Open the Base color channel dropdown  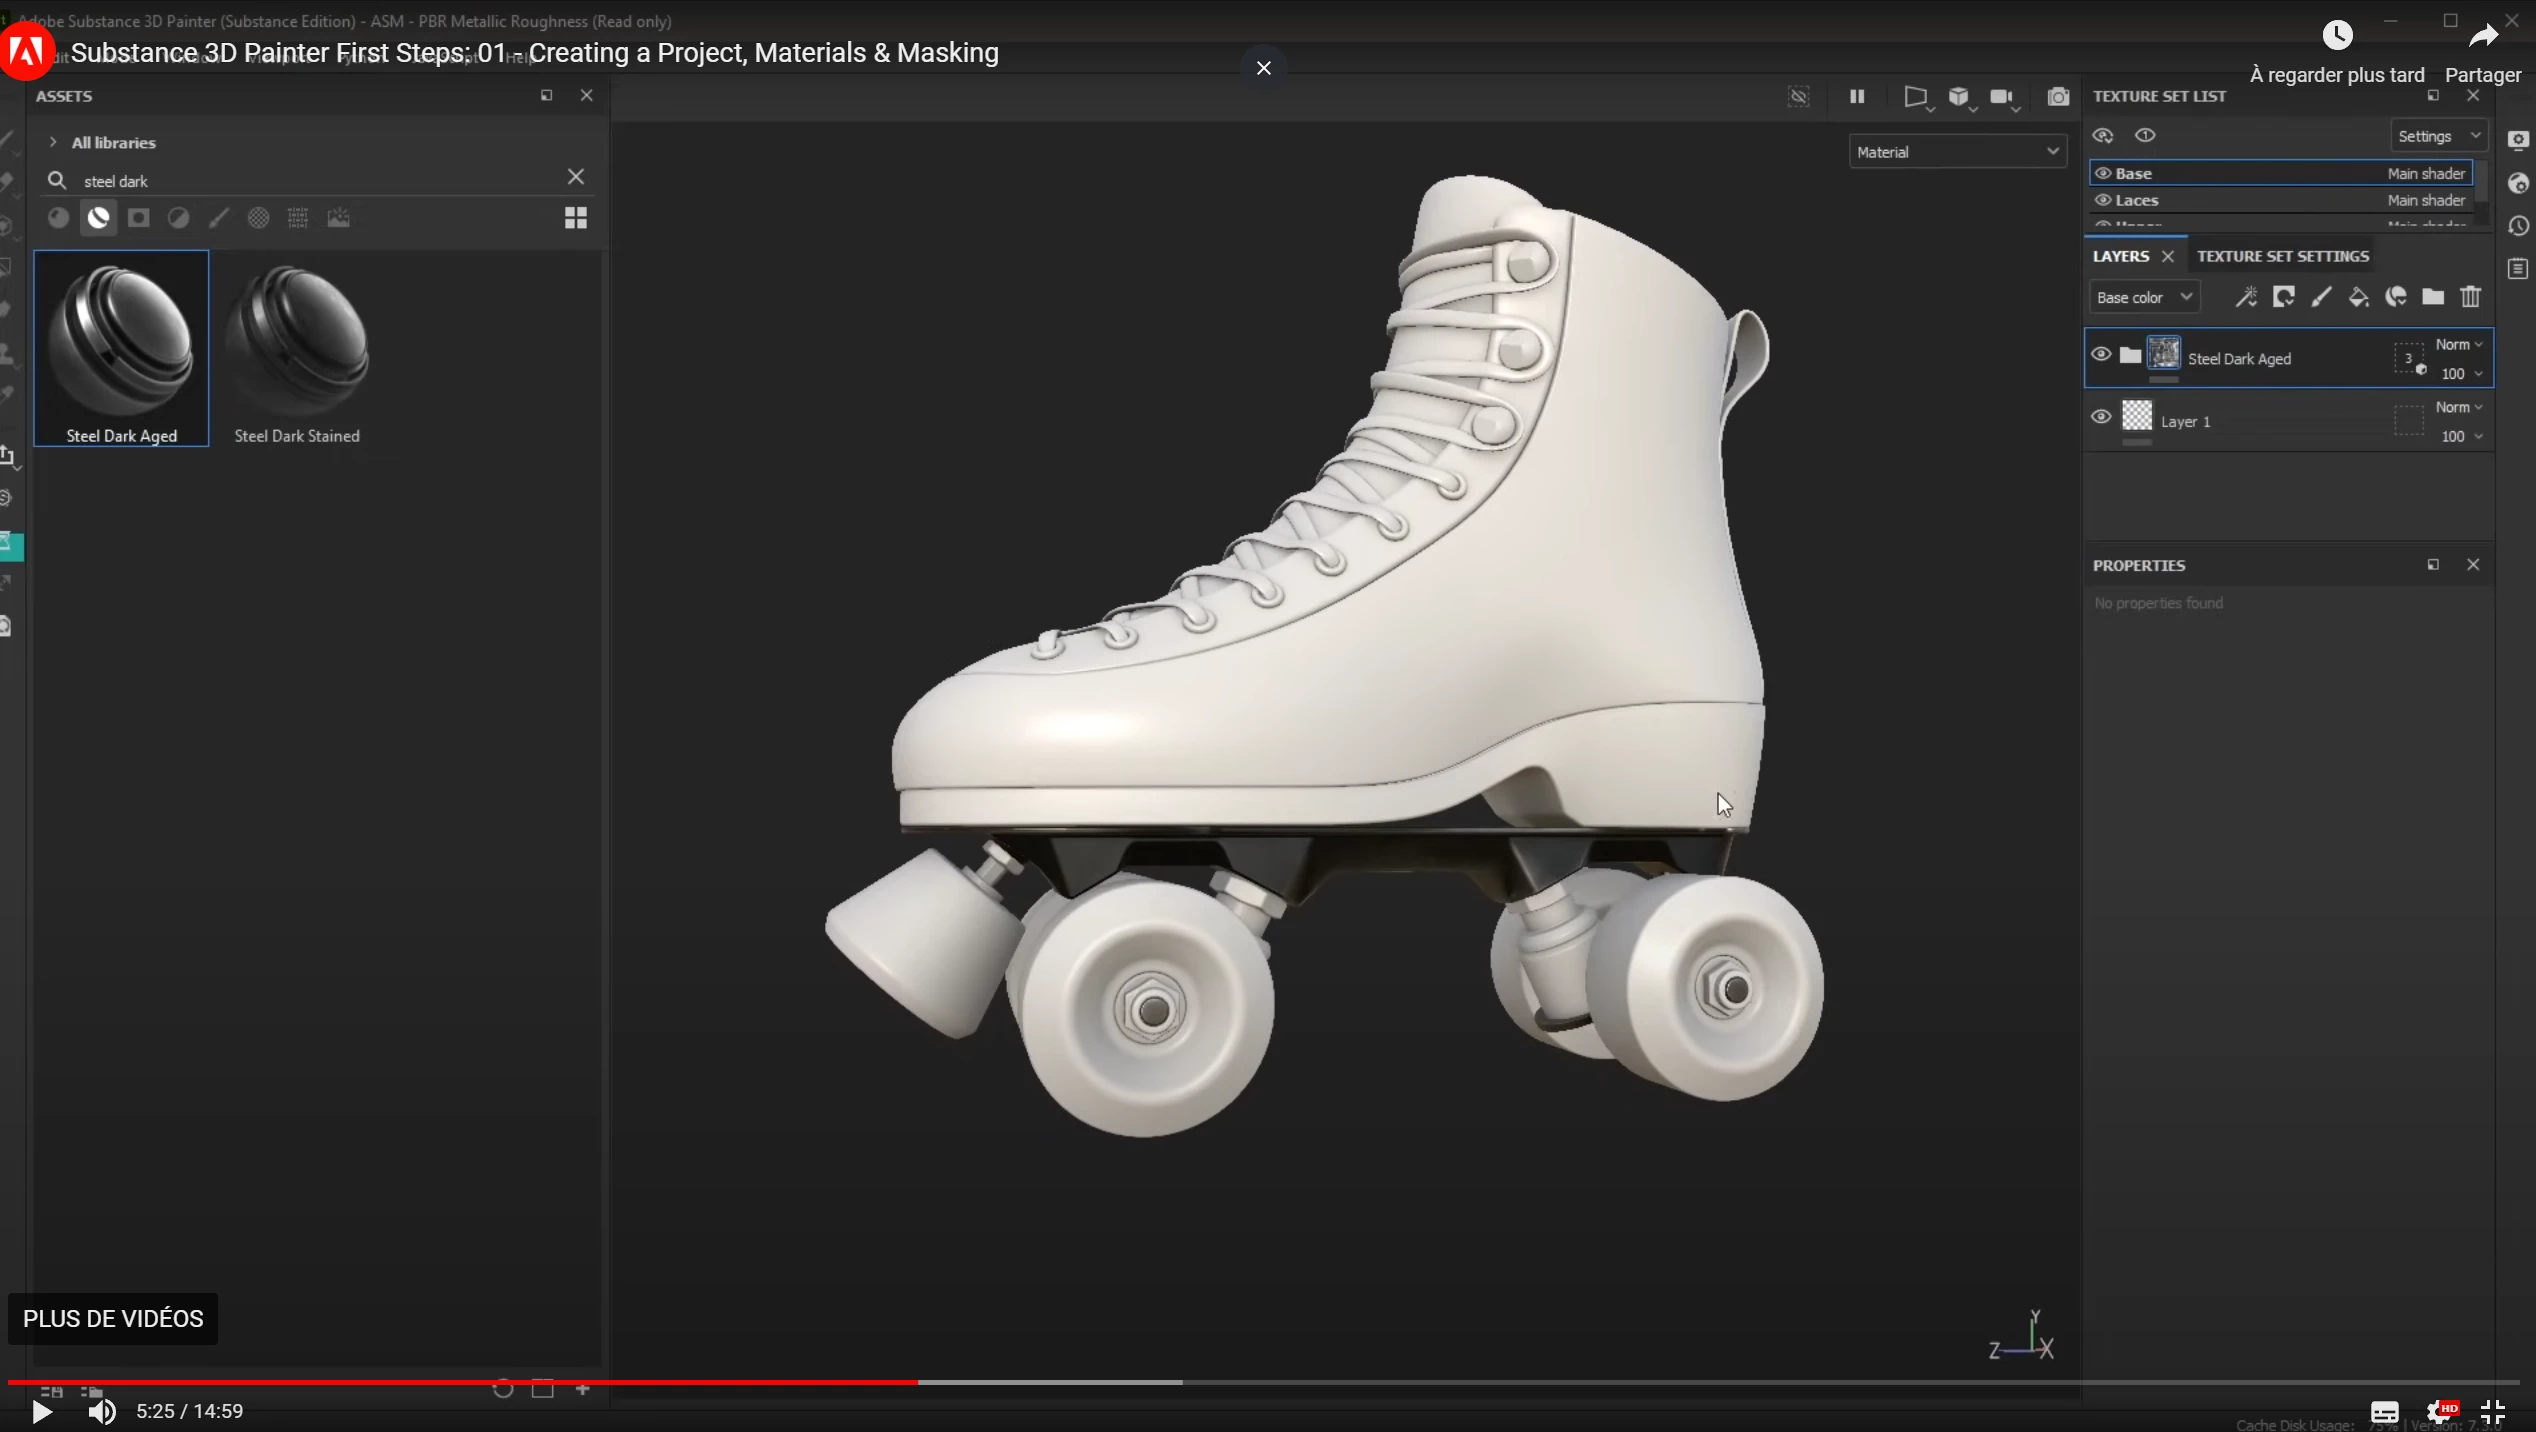coord(2144,298)
